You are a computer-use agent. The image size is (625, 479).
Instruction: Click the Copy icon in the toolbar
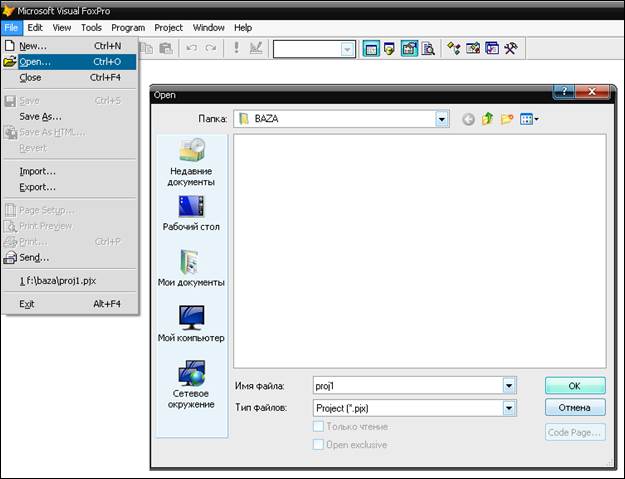147,49
